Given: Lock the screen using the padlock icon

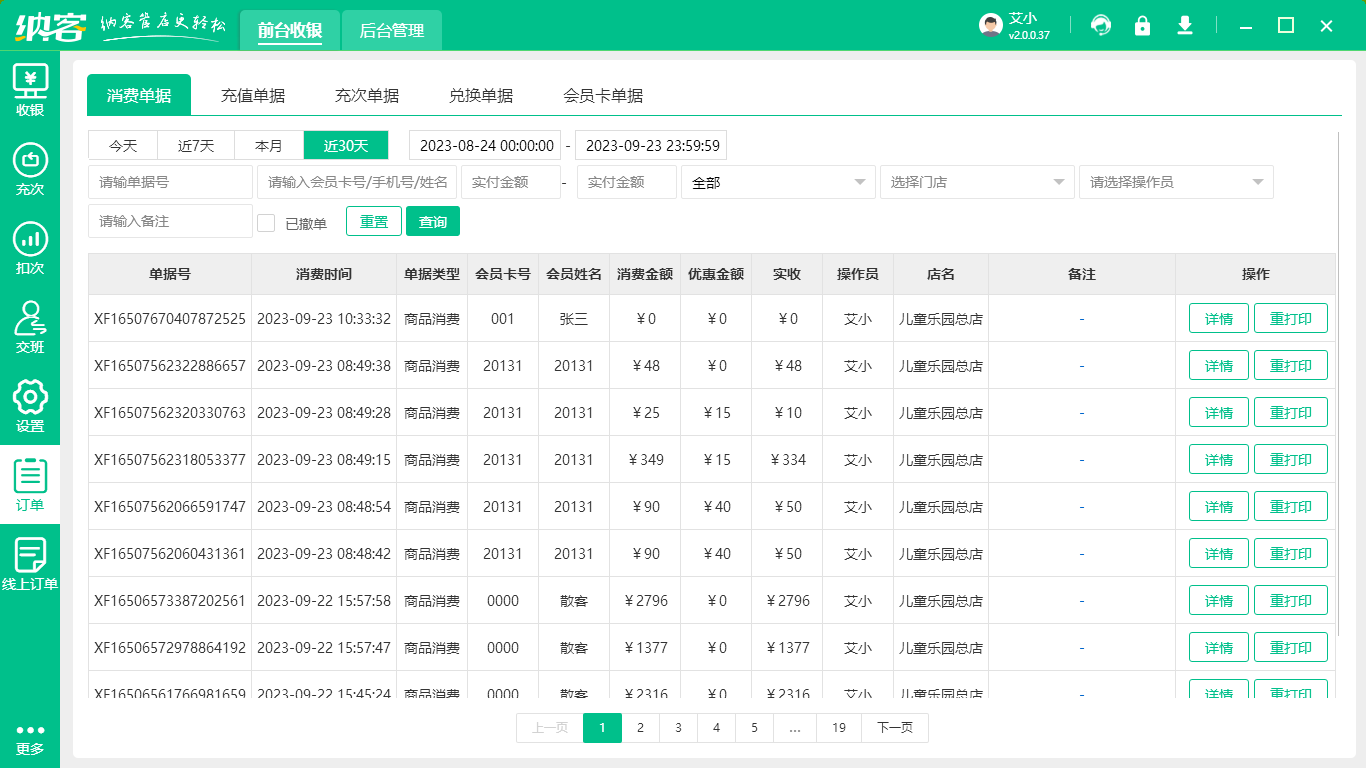Looking at the screenshot, I should tap(1143, 25).
